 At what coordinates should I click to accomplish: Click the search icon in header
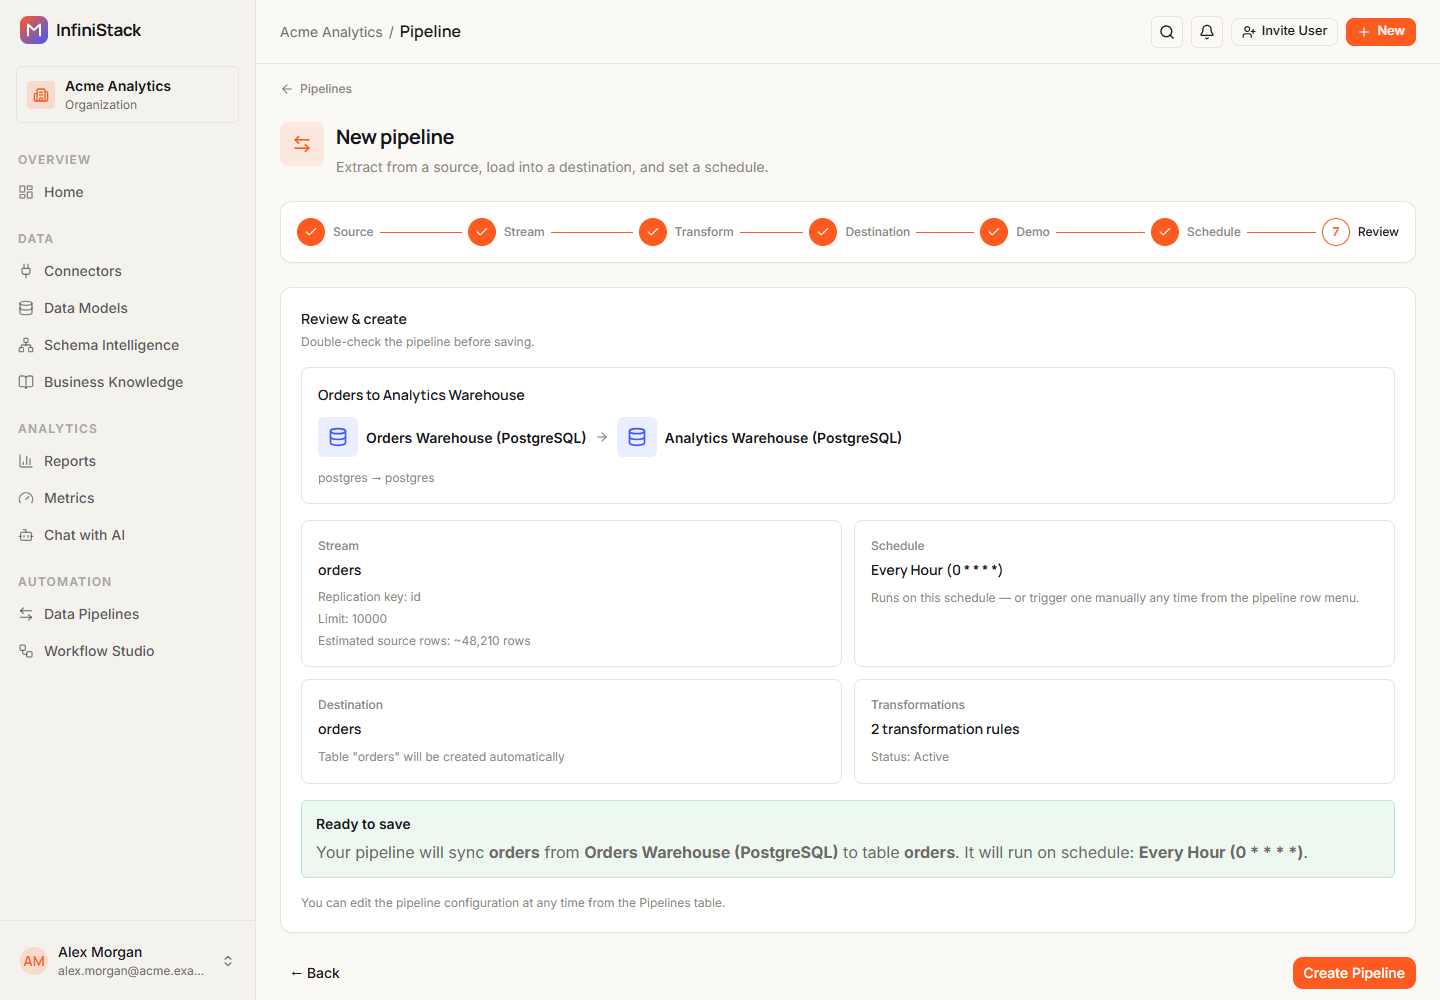pyautogui.click(x=1167, y=32)
